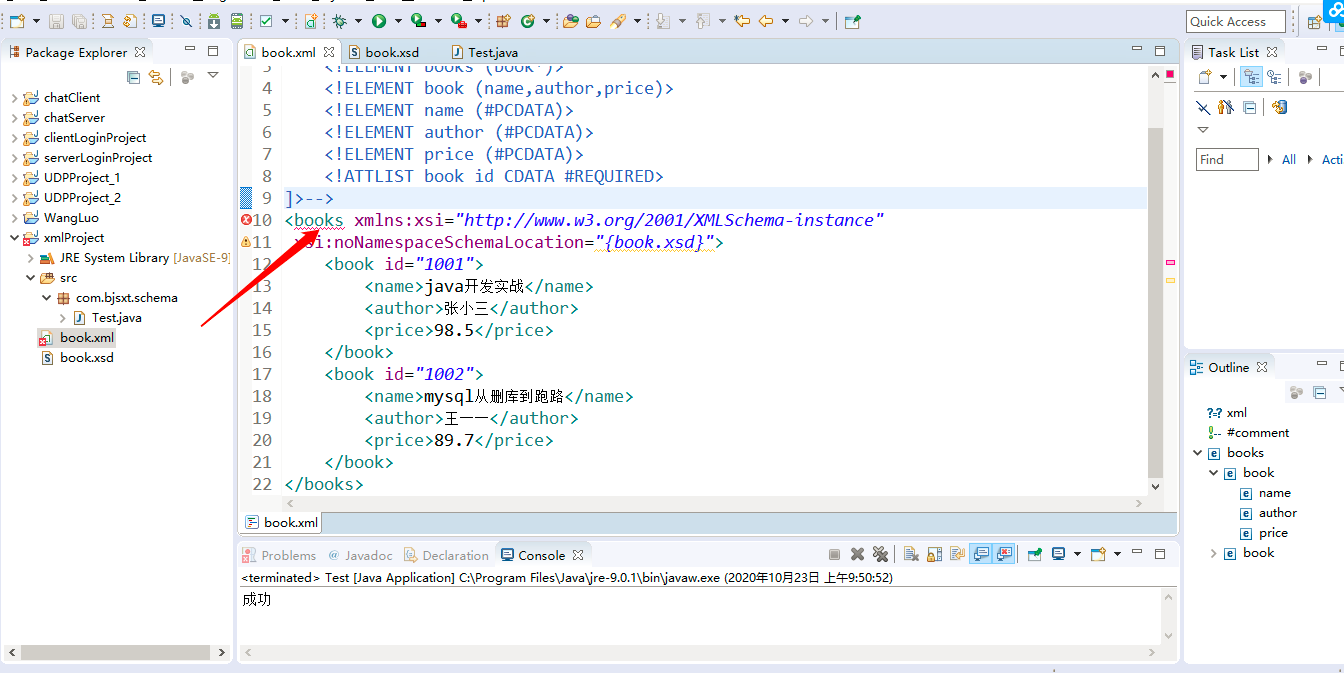Image resolution: width=1344 pixels, height=673 pixels.
Task: Clear the Console output icon
Action: coord(911,554)
